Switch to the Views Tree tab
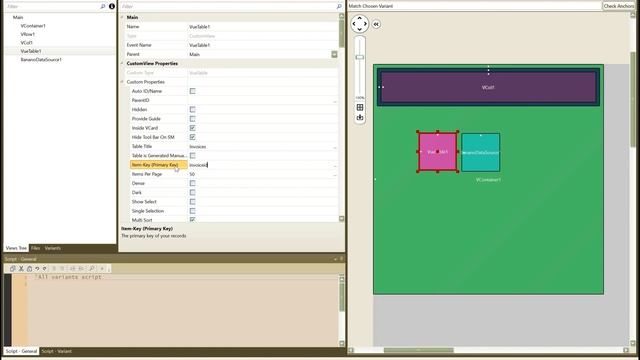Viewport: 640px width, 360px height. pyautogui.click(x=16, y=248)
